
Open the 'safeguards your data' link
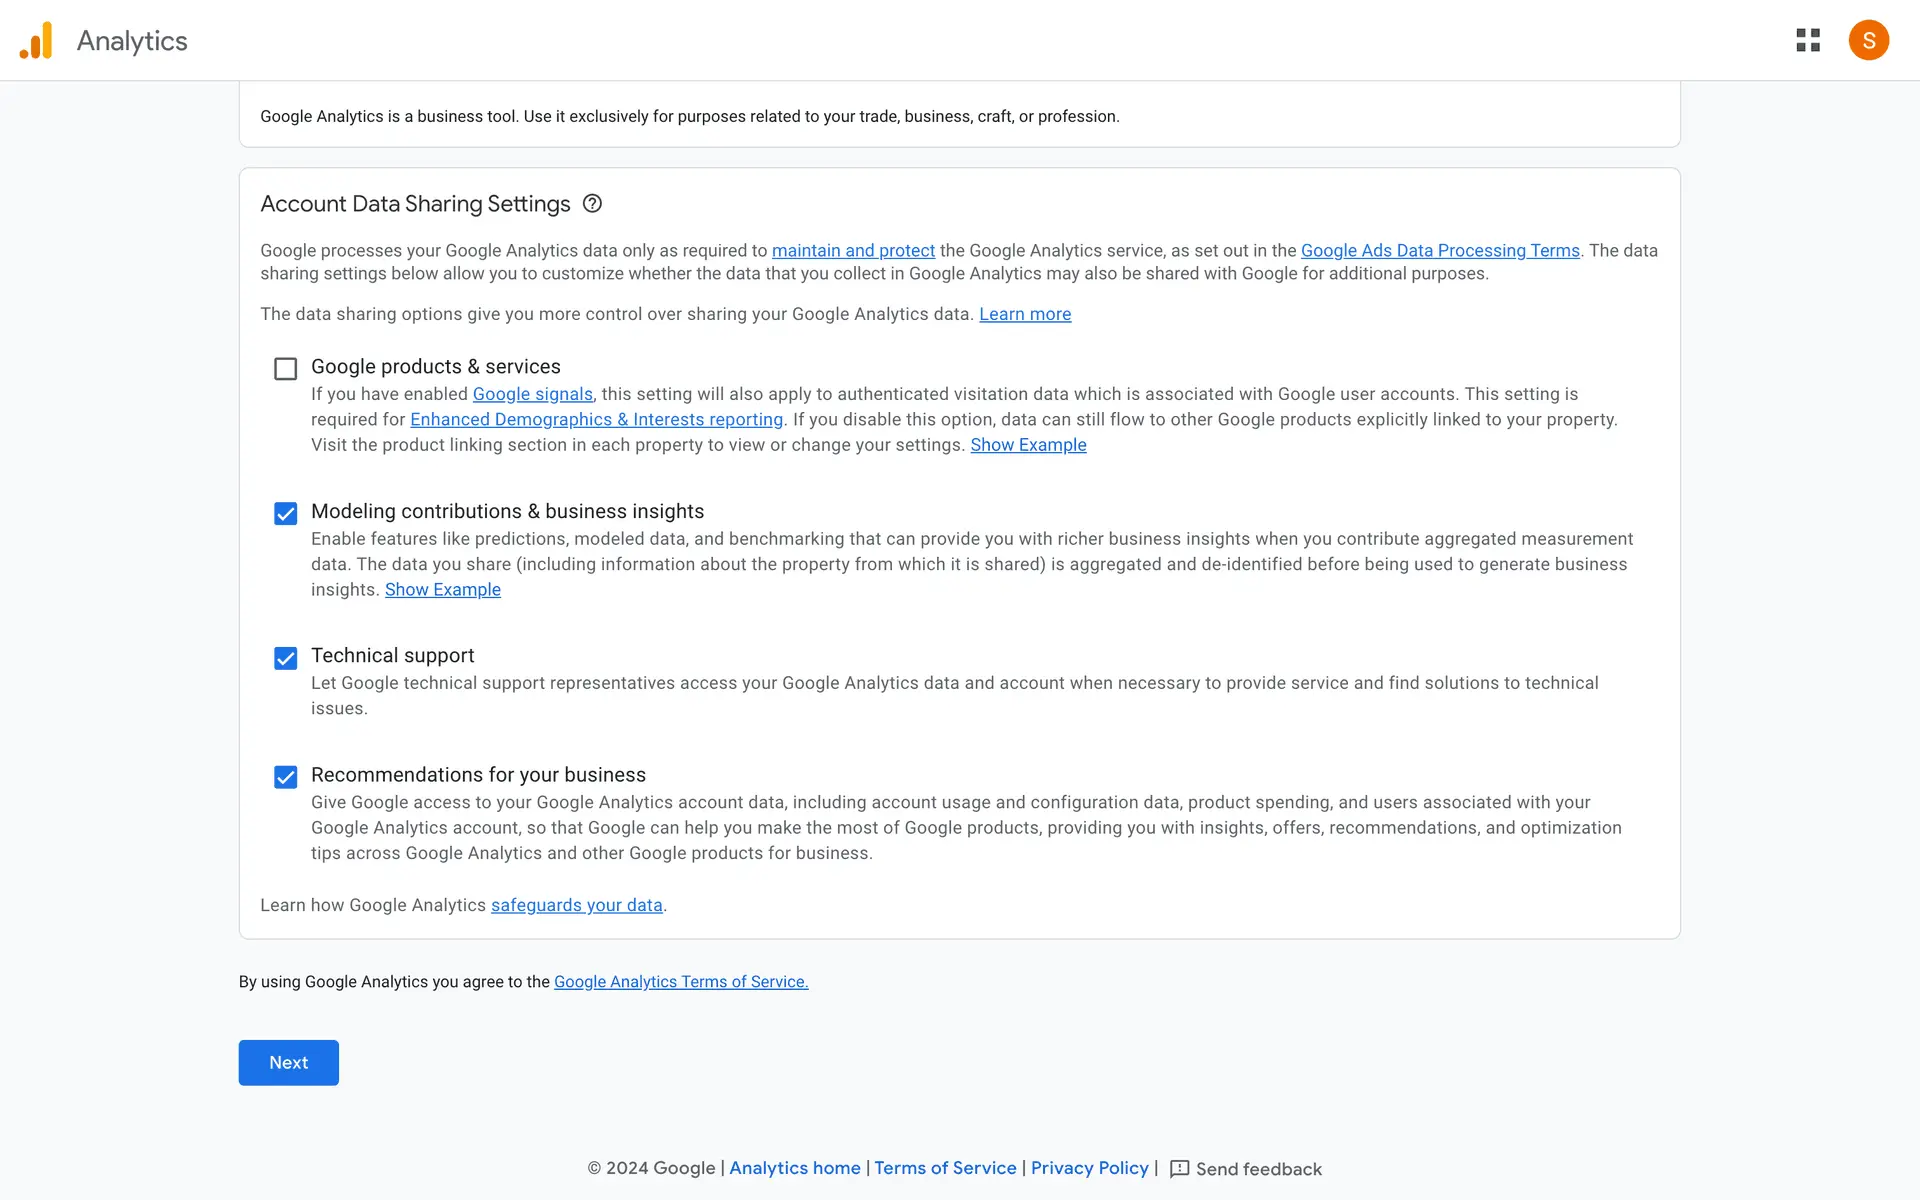click(x=576, y=905)
